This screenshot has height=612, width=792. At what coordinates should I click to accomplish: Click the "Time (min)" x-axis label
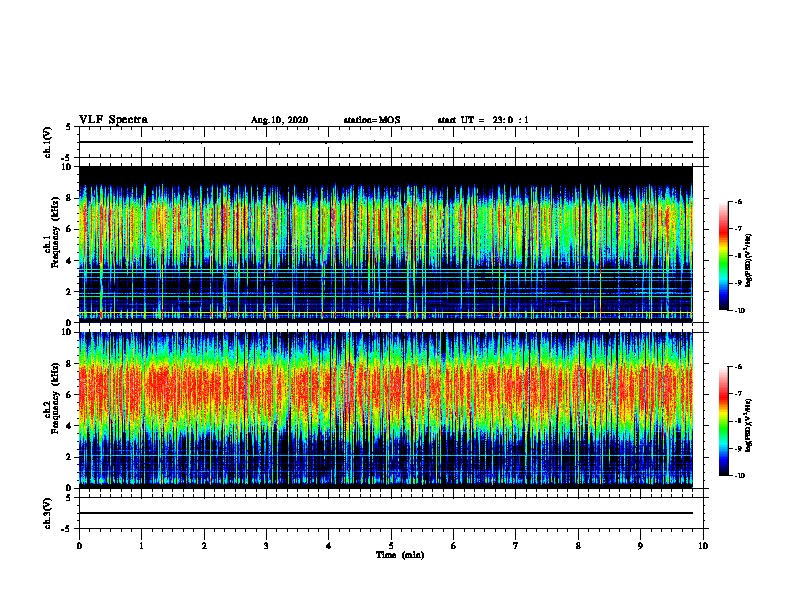(400, 555)
